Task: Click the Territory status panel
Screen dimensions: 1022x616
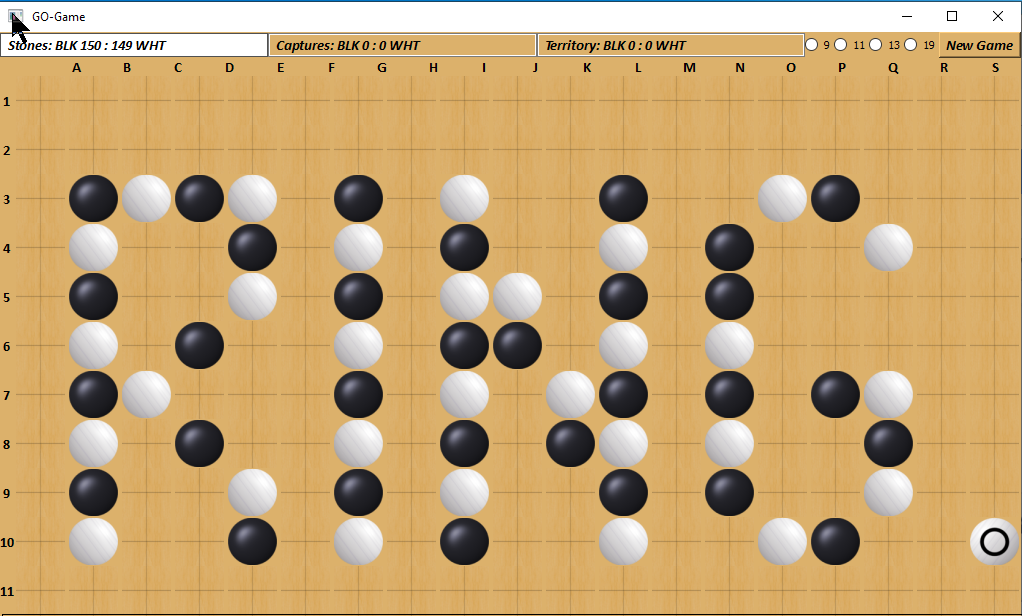Action: [x=670, y=45]
